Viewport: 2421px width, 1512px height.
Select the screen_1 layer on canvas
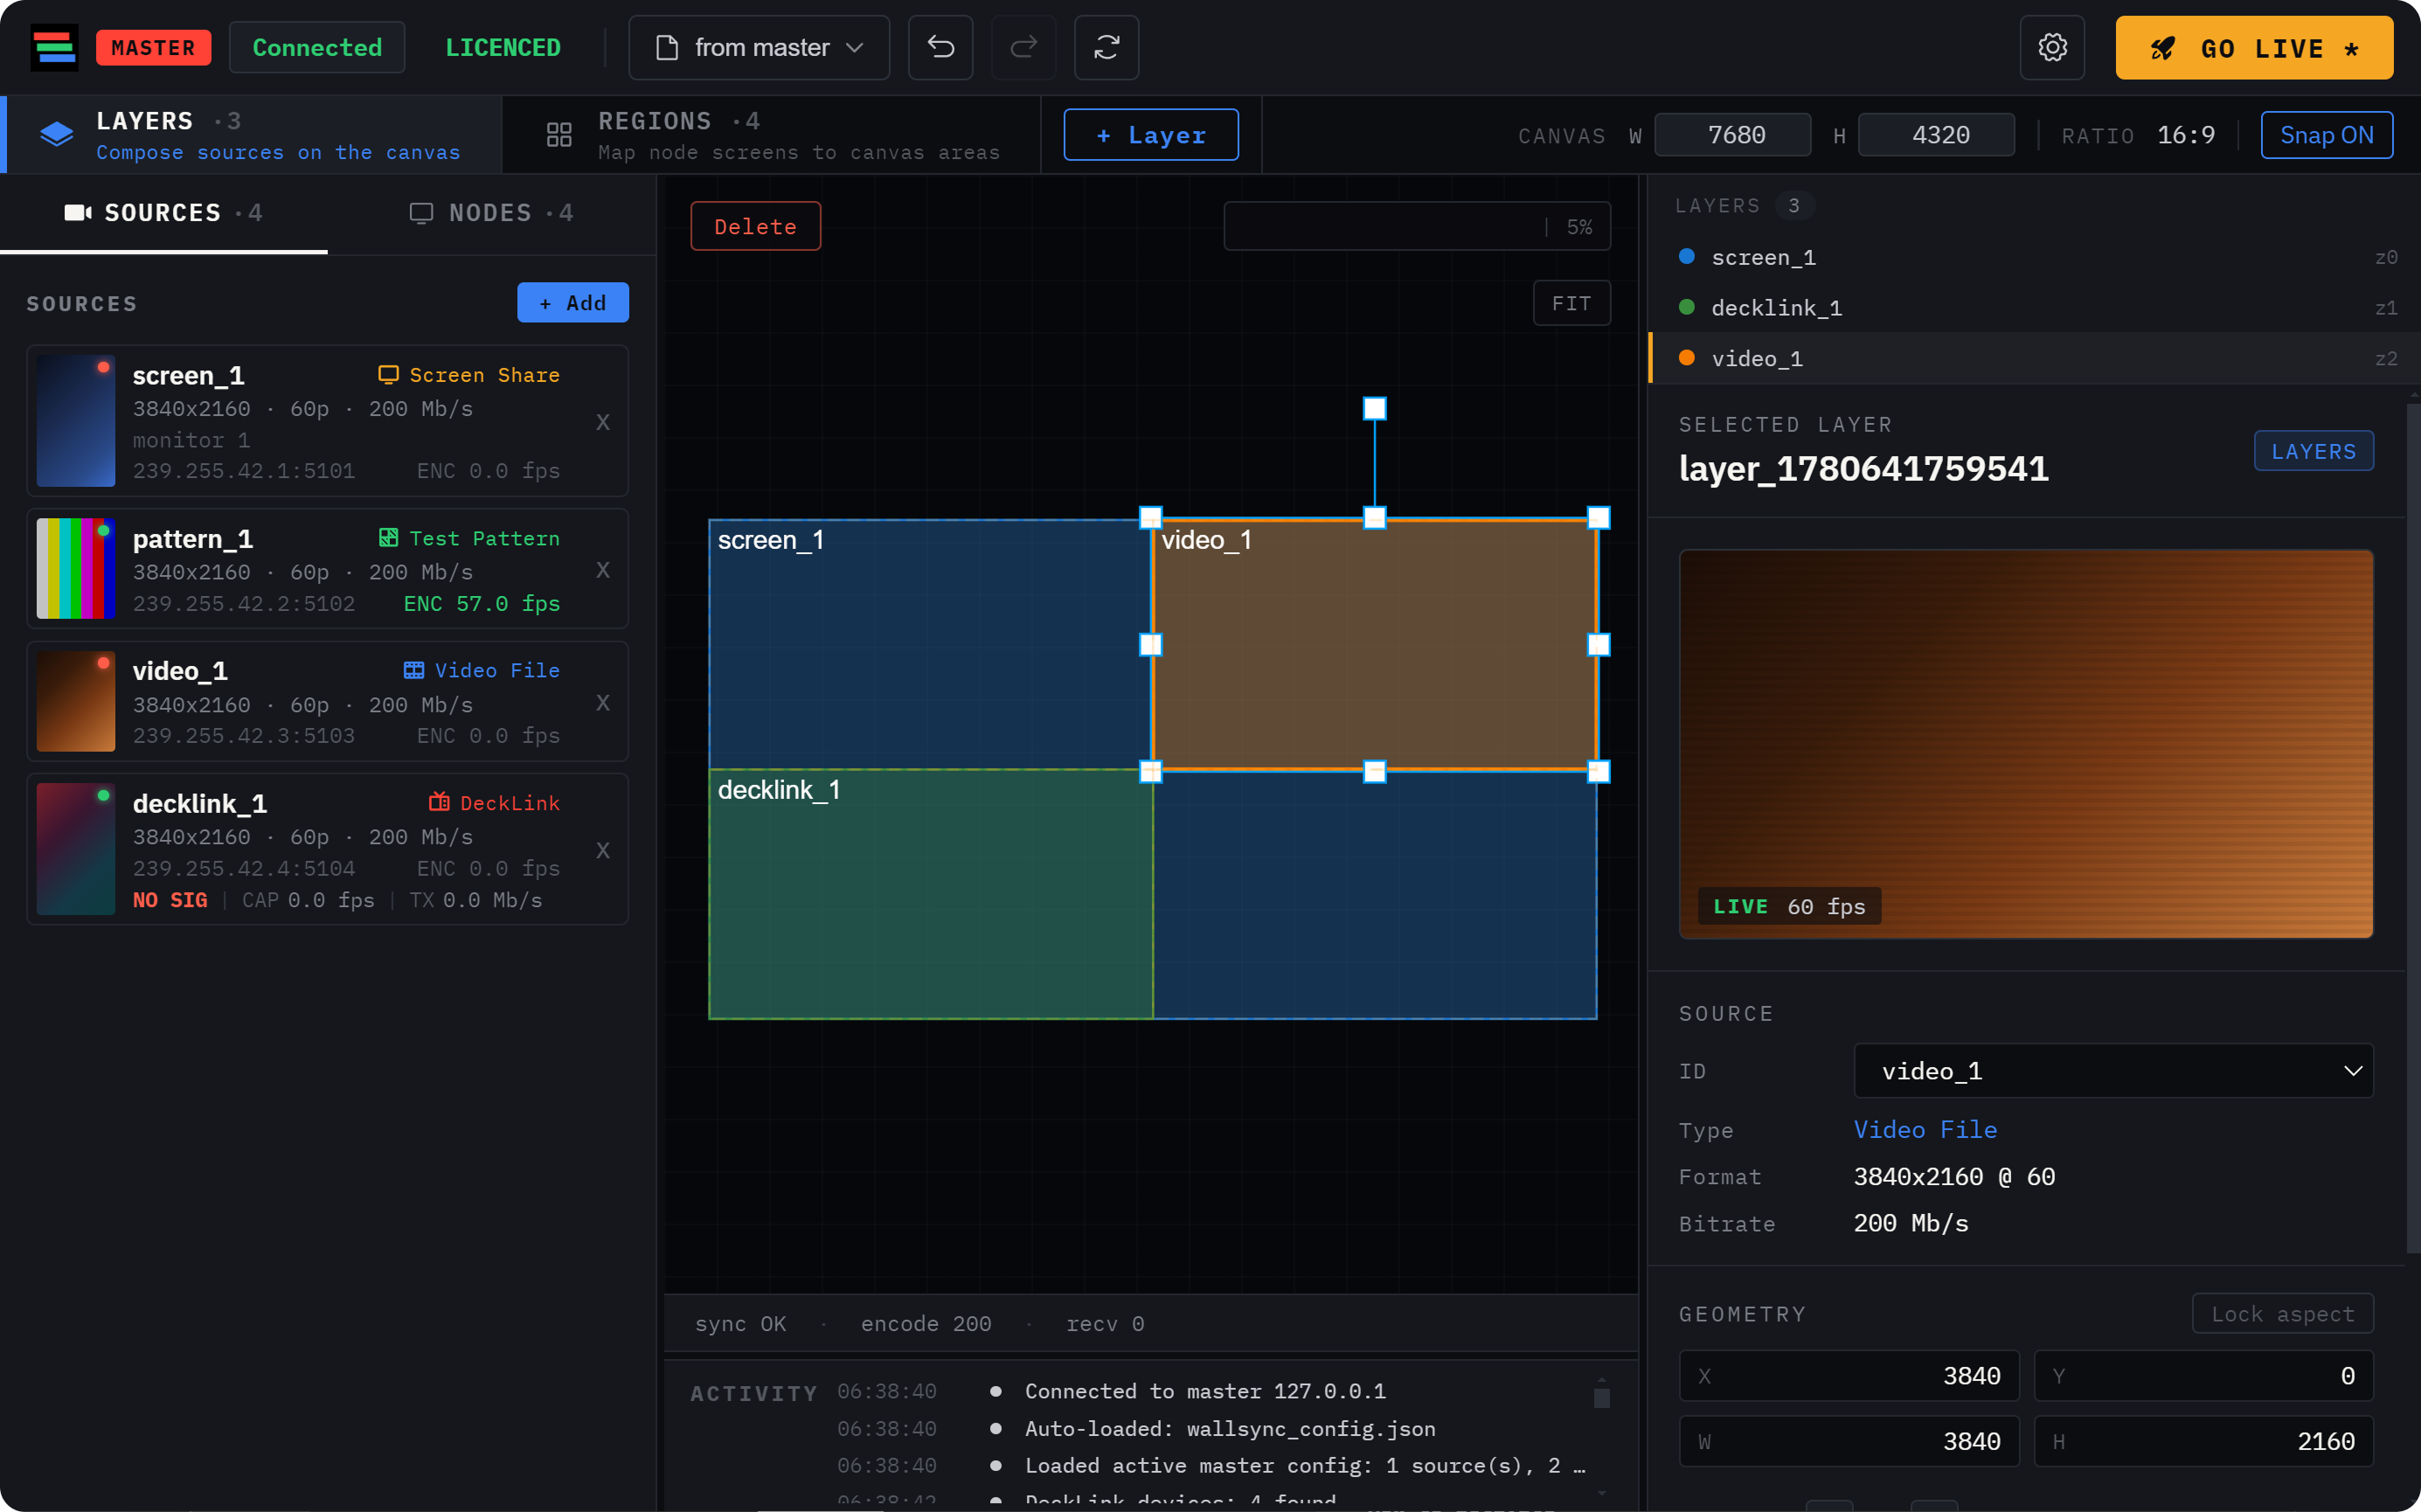[x=930, y=644]
